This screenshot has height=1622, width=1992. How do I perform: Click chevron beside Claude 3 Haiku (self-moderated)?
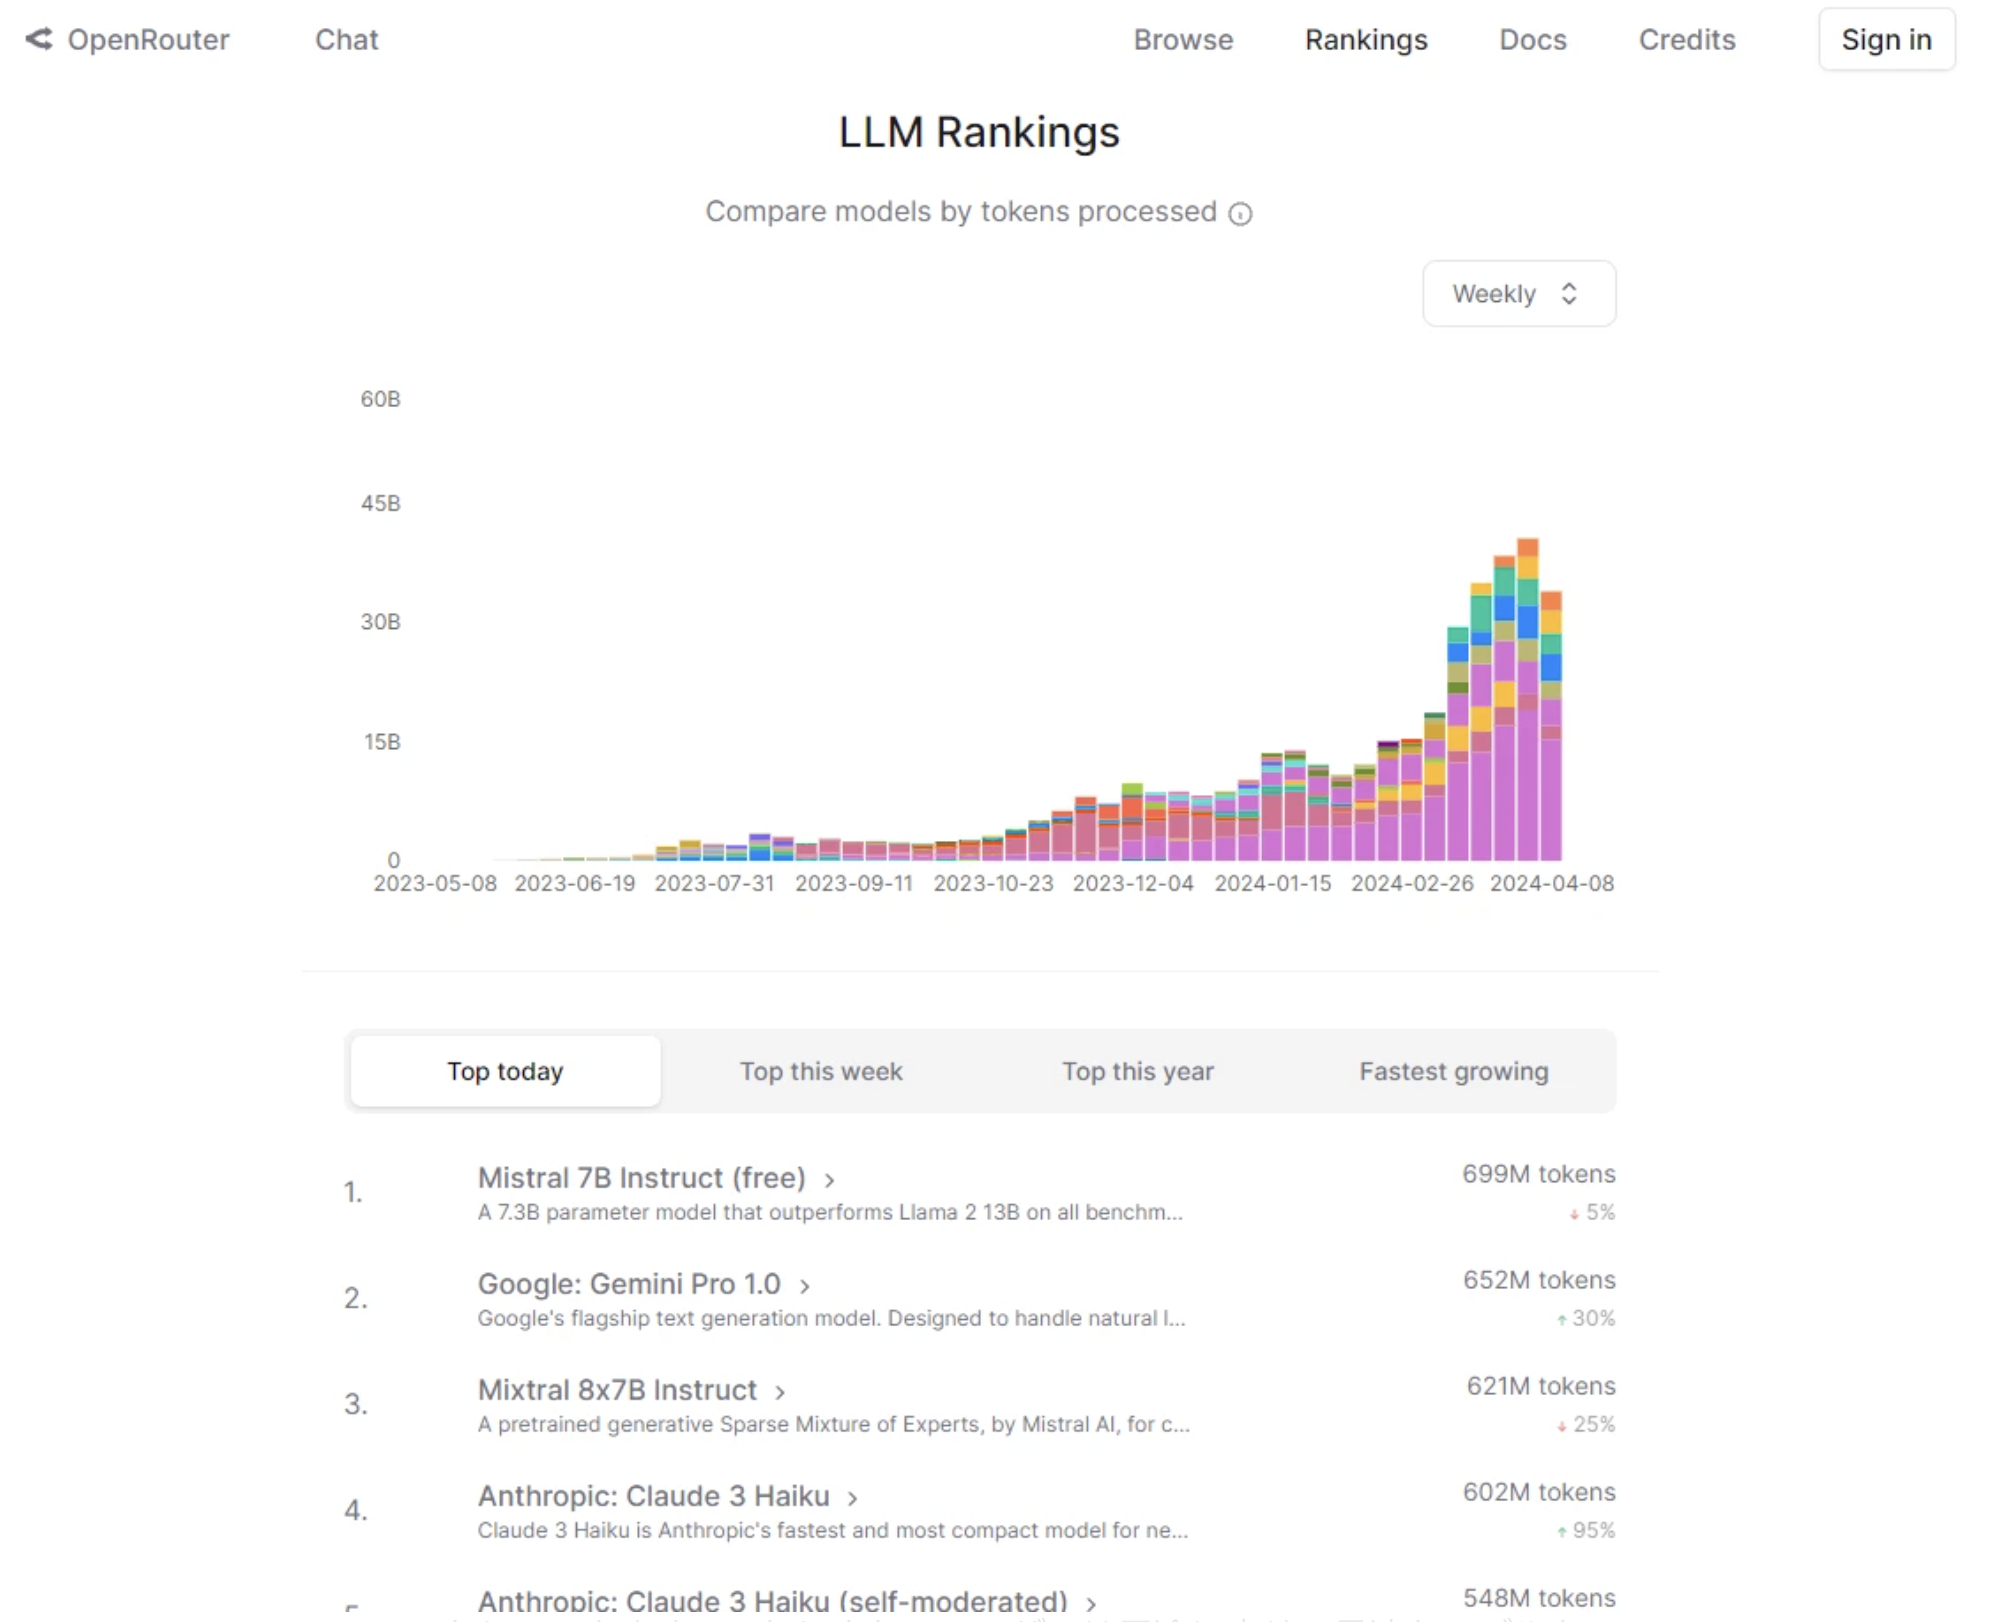point(1091,1603)
